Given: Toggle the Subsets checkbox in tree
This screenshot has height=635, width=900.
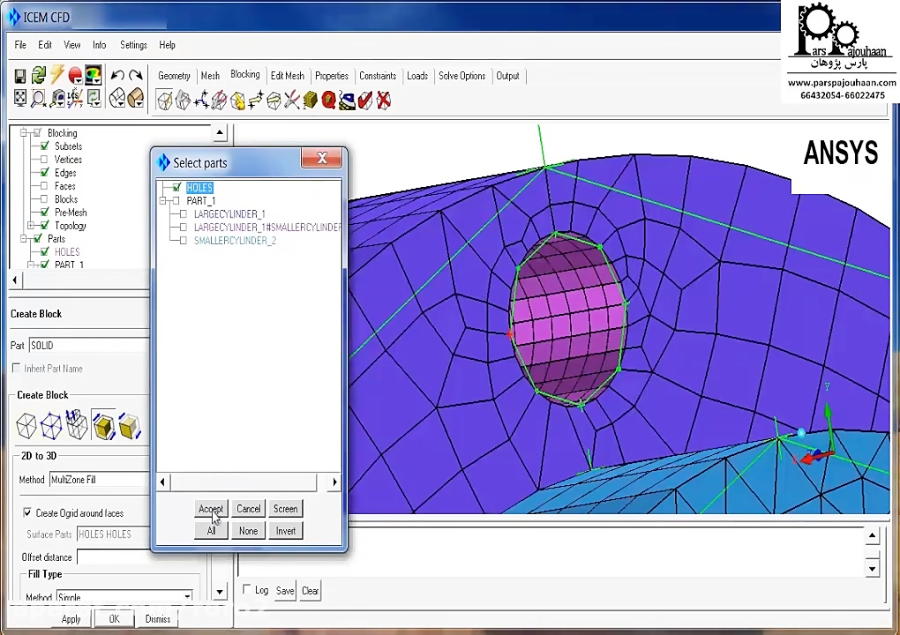Looking at the screenshot, I should [44, 146].
